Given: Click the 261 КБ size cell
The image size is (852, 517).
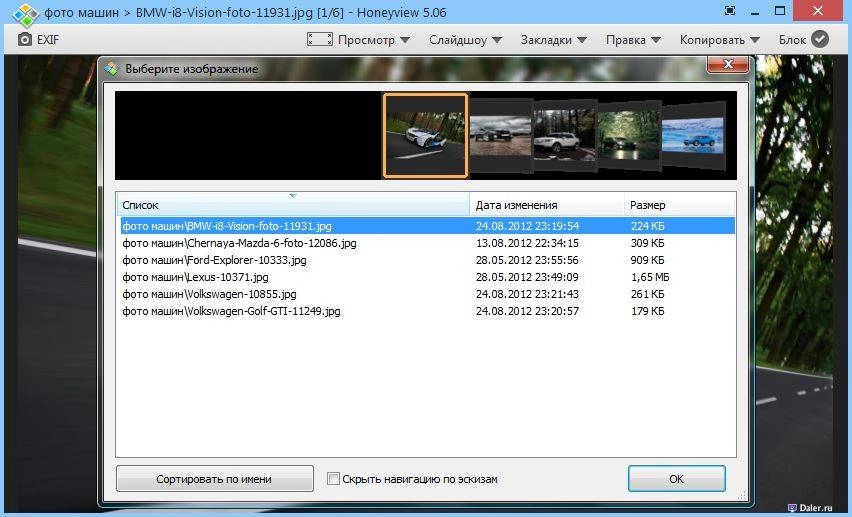Looking at the screenshot, I should click(647, 294).
